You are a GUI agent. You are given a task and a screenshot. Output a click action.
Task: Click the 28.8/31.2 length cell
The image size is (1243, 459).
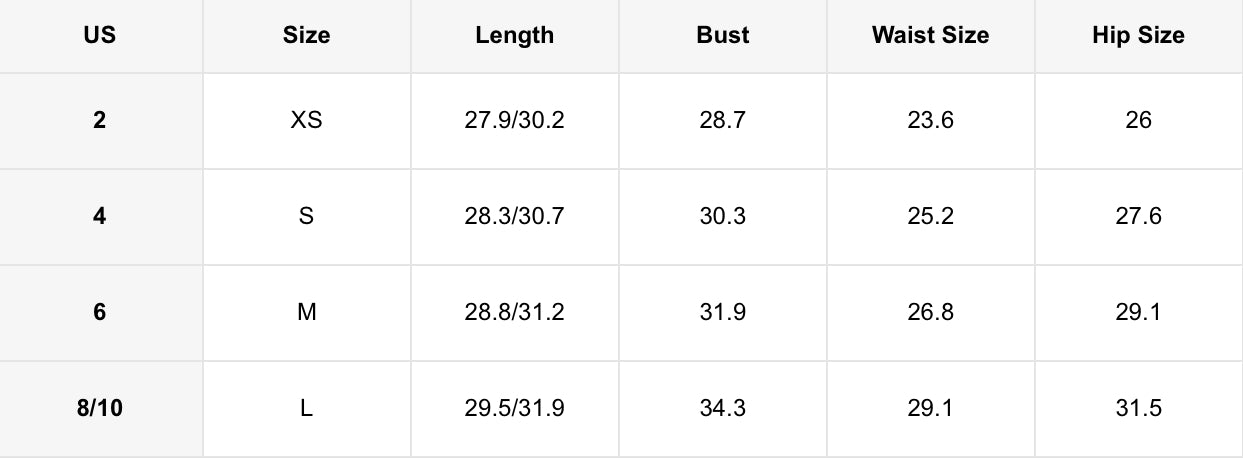(x=514, y=312)
